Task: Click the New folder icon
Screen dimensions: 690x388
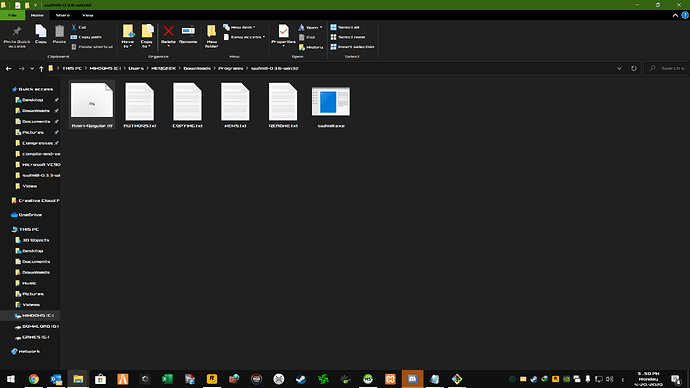Action: point(211,31)
